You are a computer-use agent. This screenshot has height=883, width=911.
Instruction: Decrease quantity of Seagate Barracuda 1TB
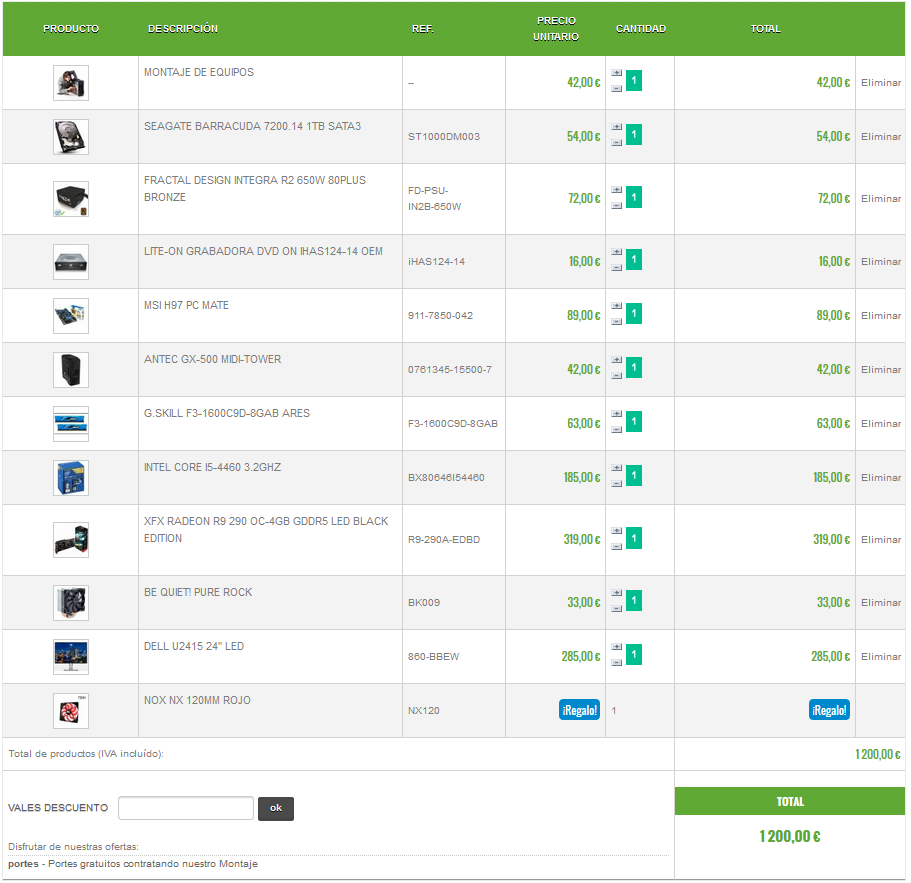pos(616,142)
